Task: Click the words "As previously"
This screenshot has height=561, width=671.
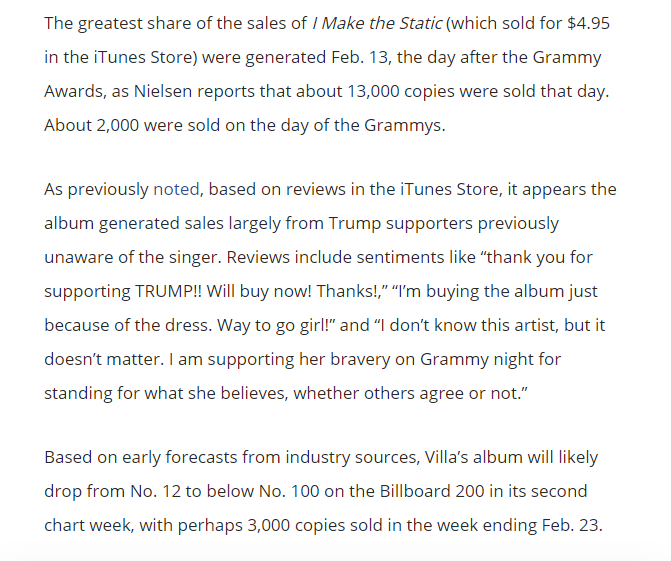Action: coord(96,190)
